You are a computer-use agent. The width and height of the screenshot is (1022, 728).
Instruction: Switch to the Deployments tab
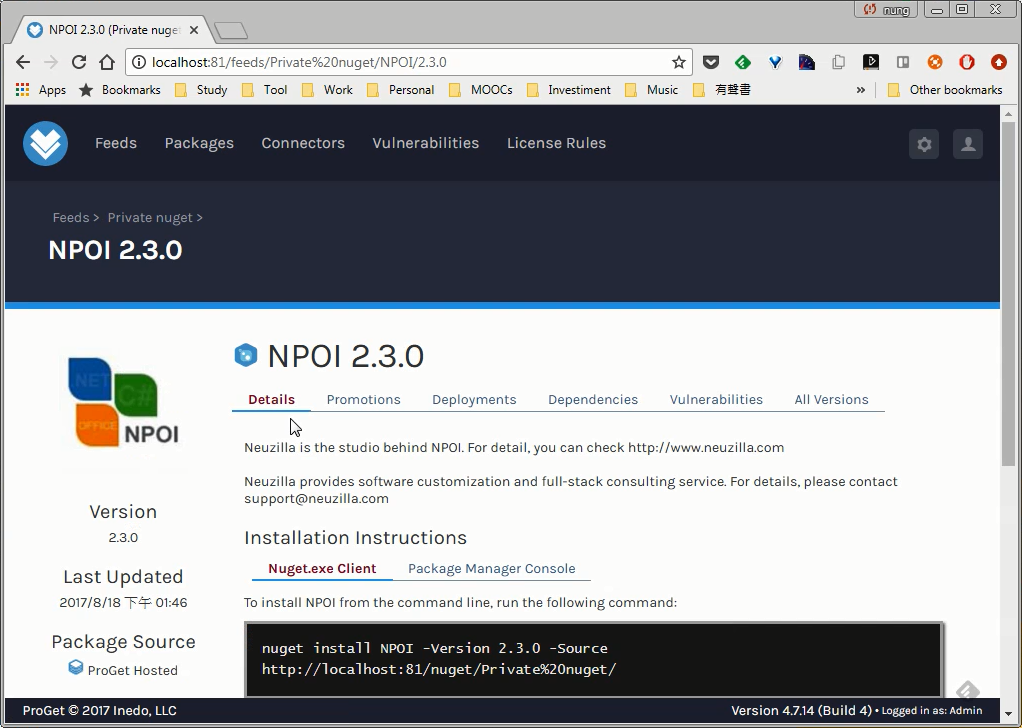[474, 400]
